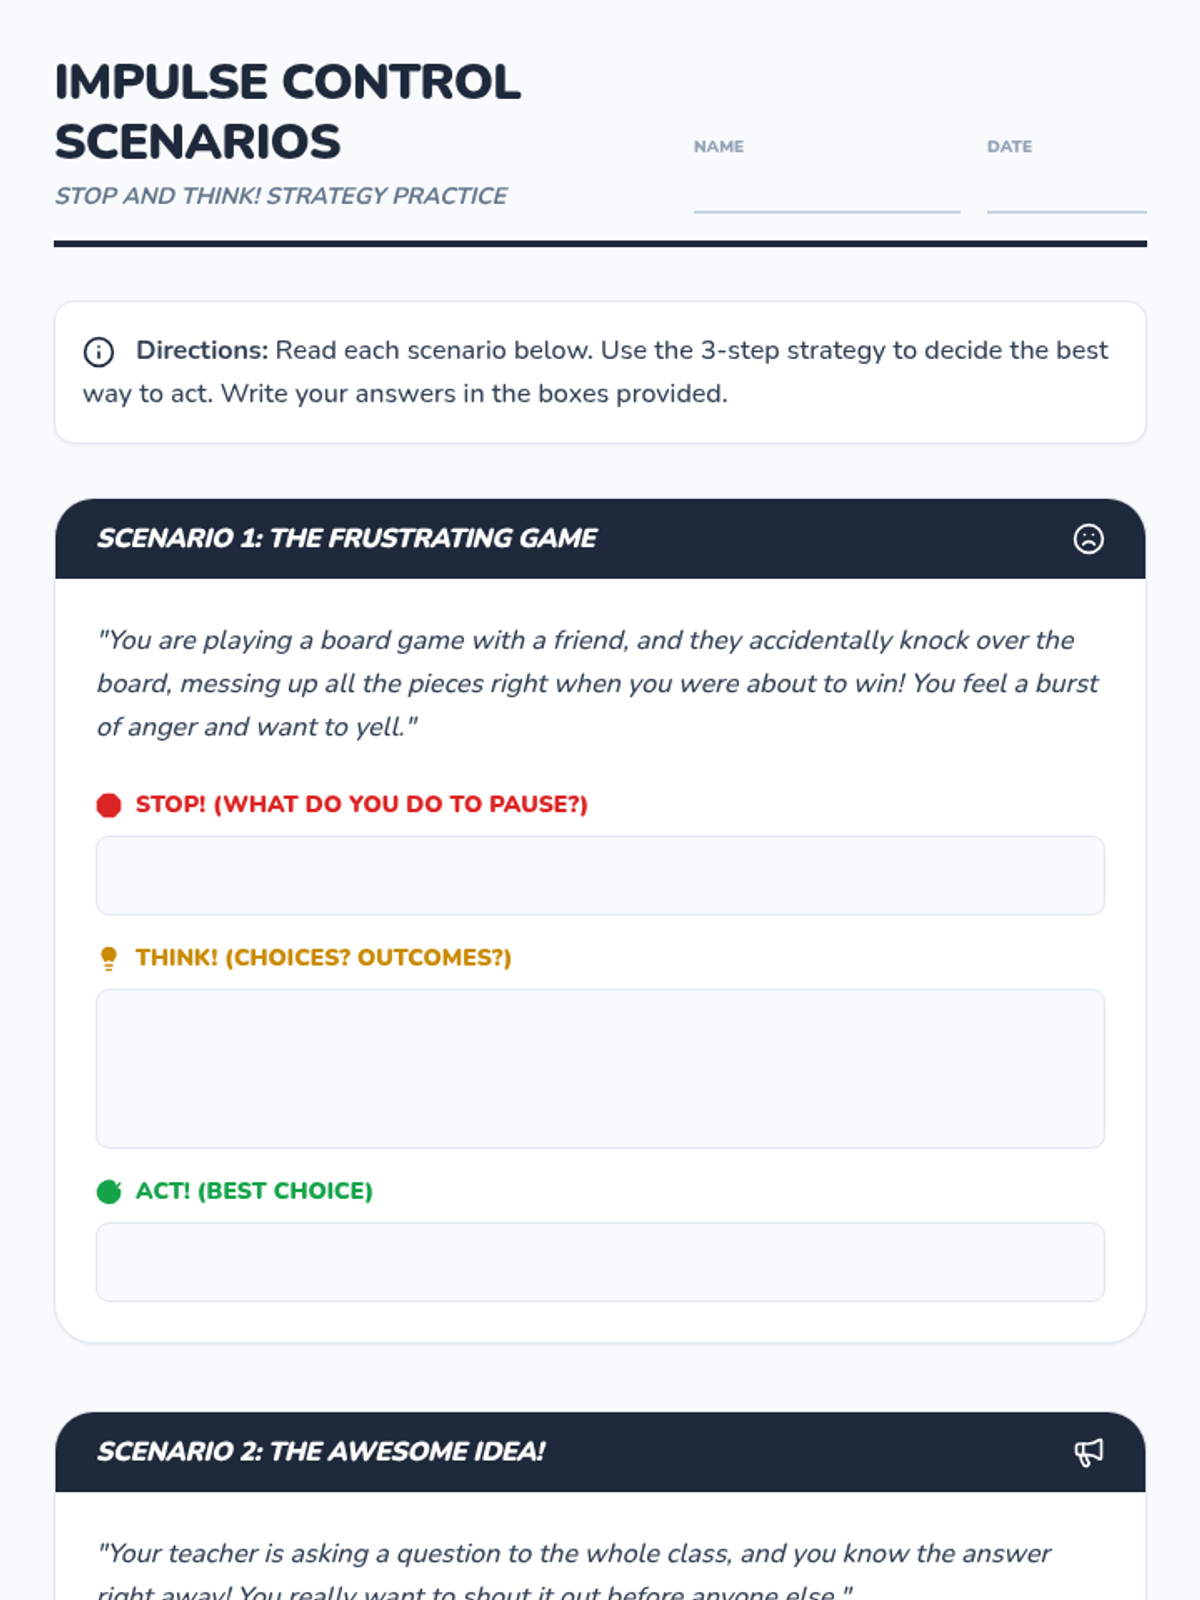
Task: Click the Scenario 2: The Awesome Idea header
Action: (x=321, y=1452)
